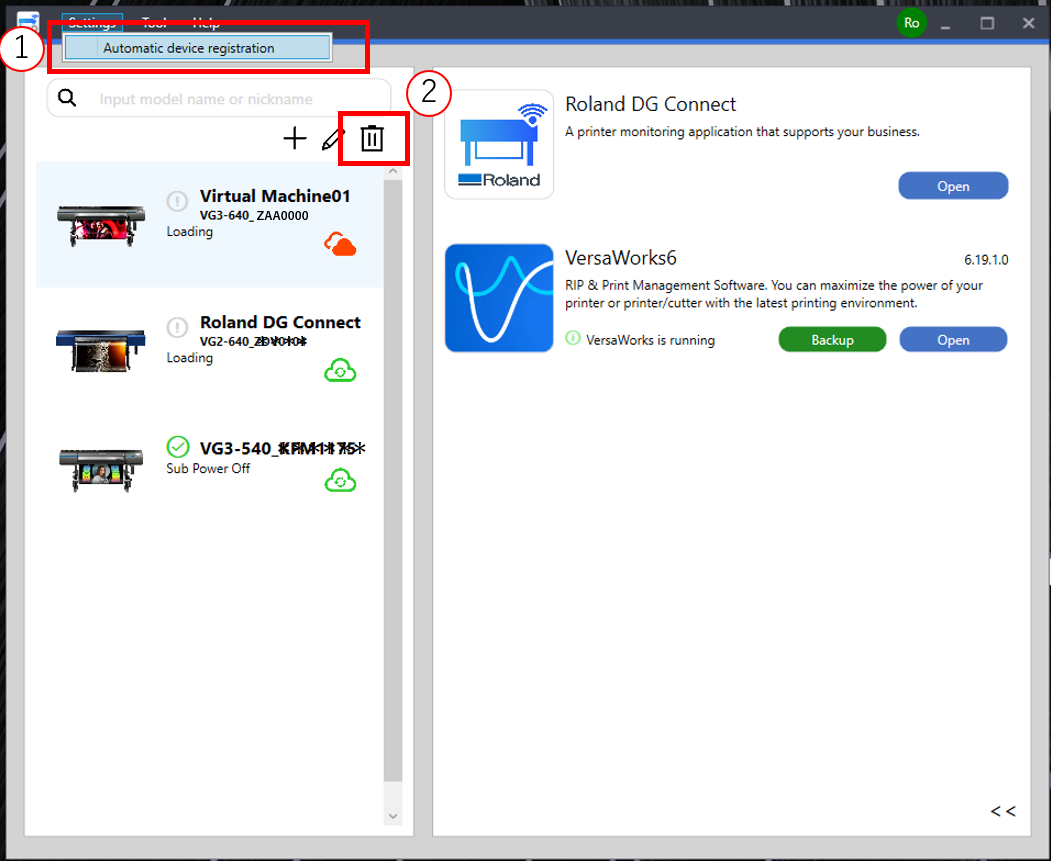Click the device list scroll up arrow
The height and width of the screenshot is (861, 1051).
pyautogui.click(x=393, y=171)
